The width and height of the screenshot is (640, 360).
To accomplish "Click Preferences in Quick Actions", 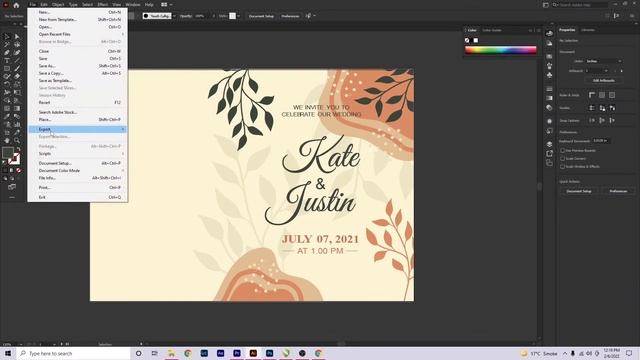I will [618, 191].
